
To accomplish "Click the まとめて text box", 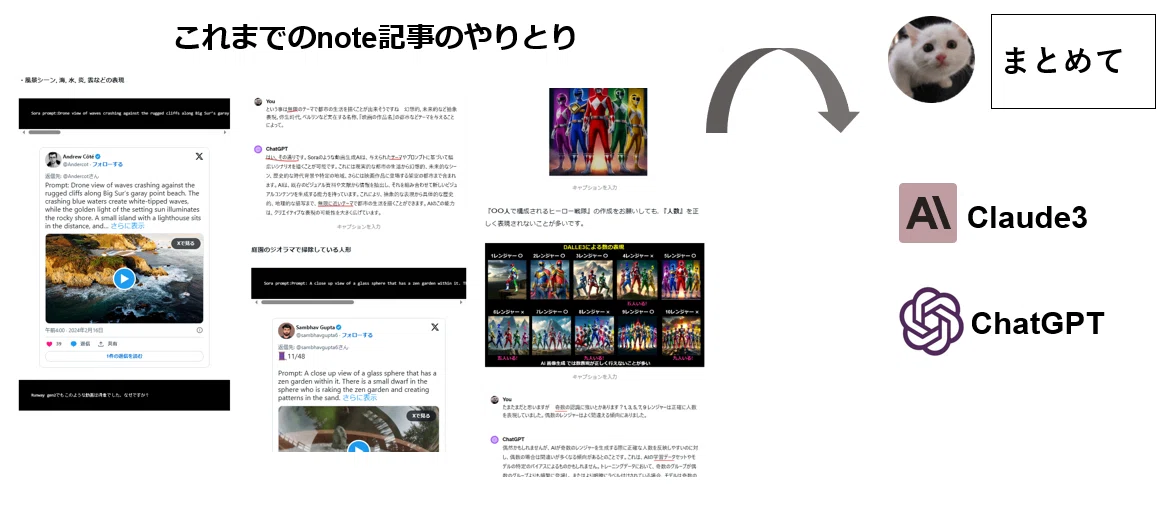I will [1073, 62].
